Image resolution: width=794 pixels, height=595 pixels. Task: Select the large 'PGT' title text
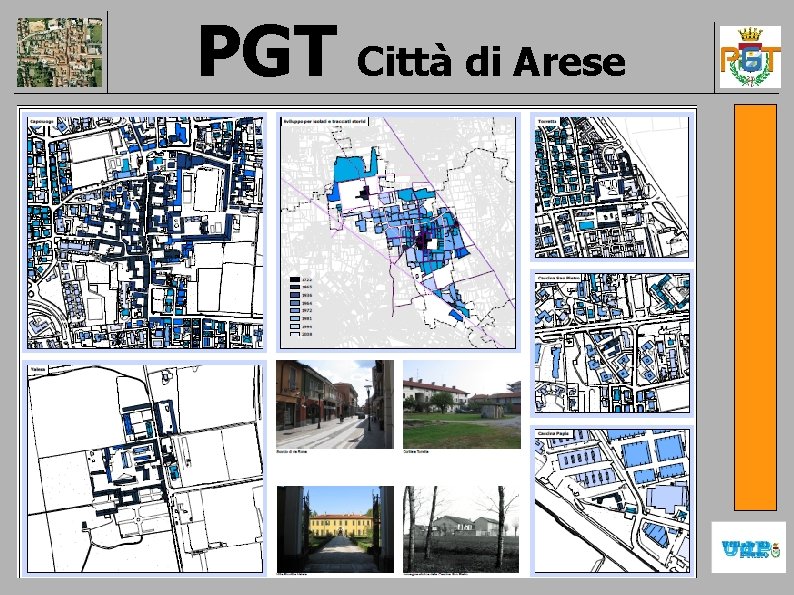pos(268,51)
